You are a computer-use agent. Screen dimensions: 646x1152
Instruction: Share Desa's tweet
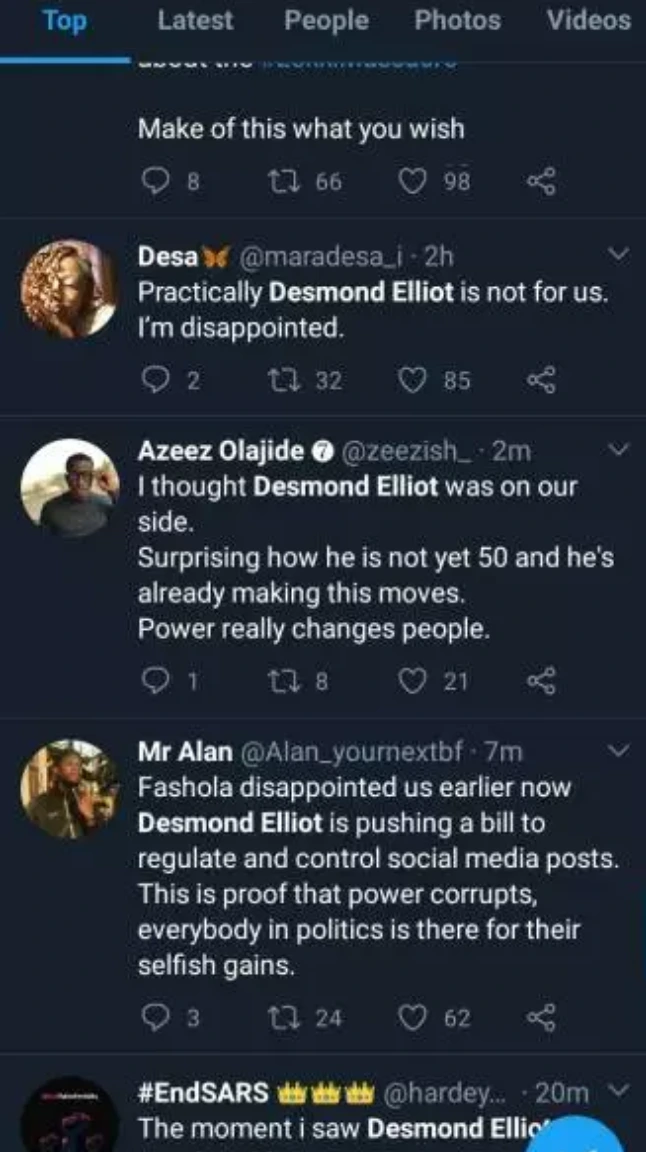(540, 380)
